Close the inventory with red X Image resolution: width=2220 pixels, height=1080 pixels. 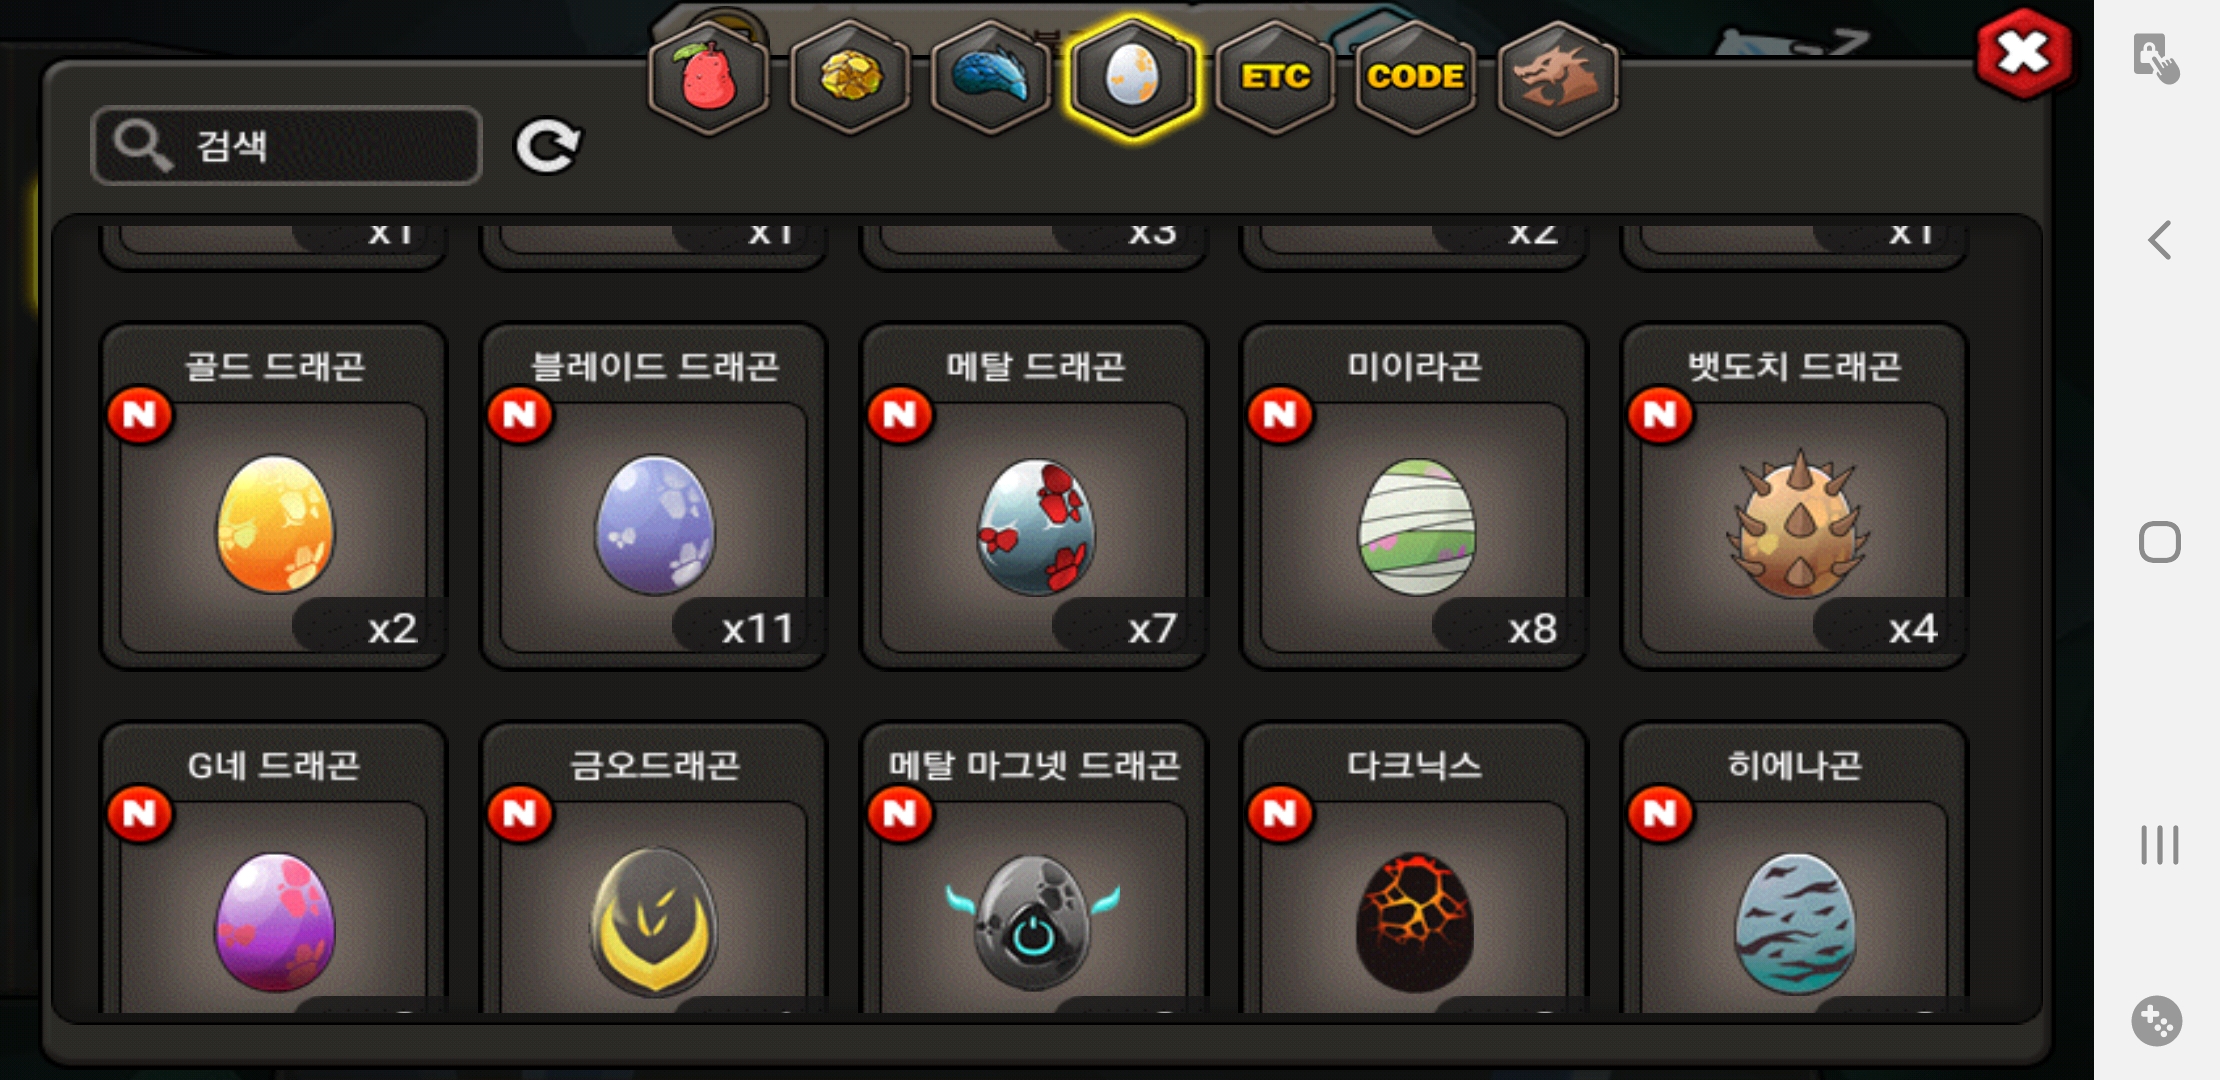click(2023, 53)
